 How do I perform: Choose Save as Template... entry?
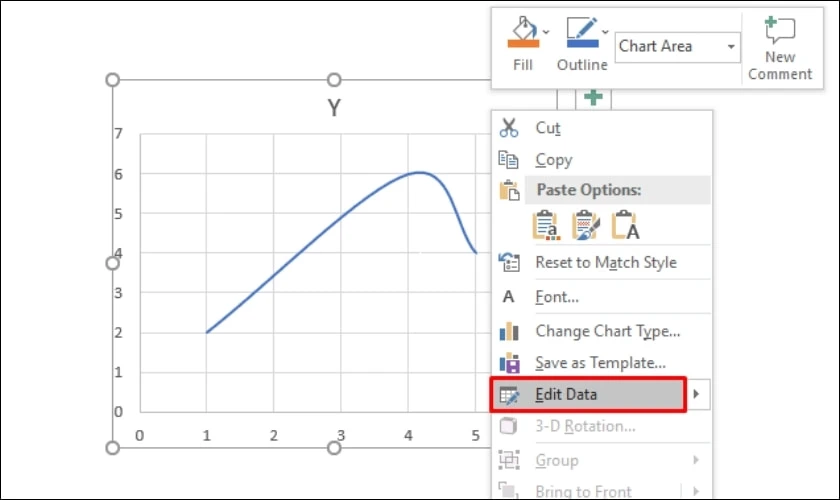602,363
